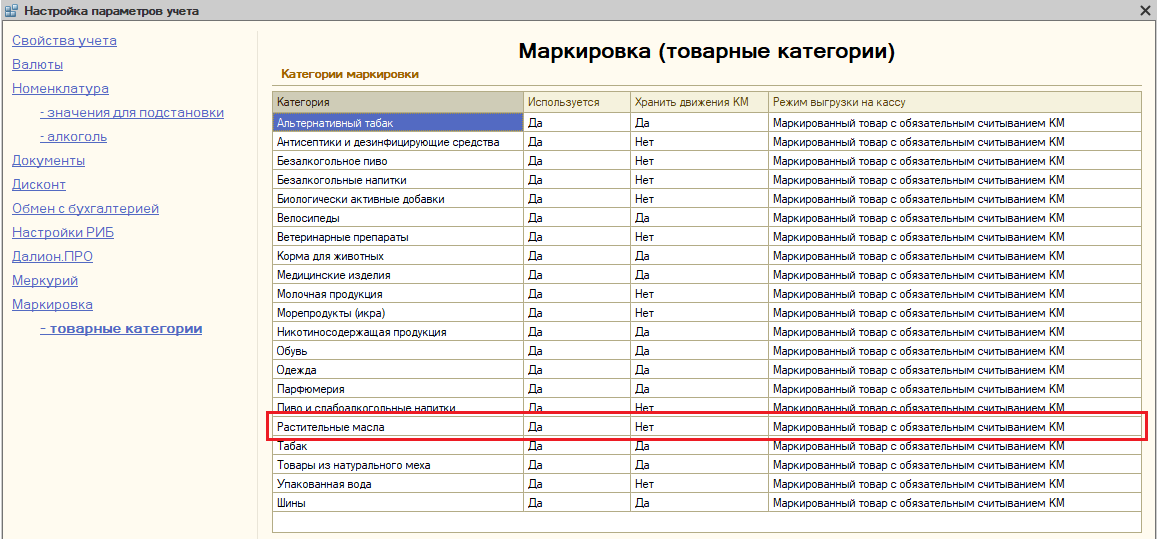Open the Валюты settings link
Image resolution: width=1157 pixels, height=539 pixels.
37,65
